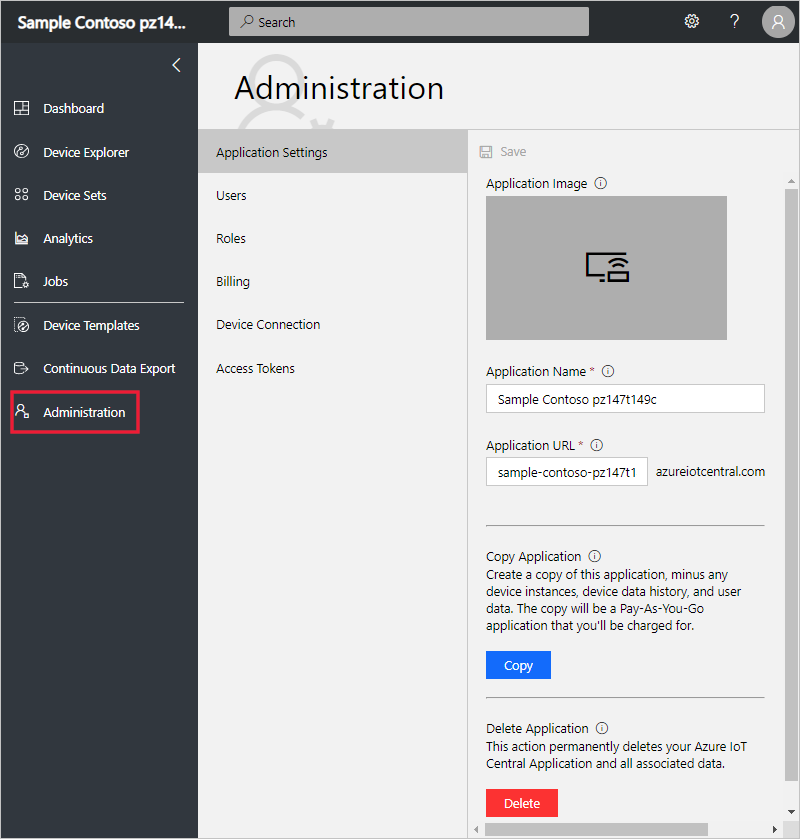Click info icon beside Copy Application
800x839 pixels.
[595, 556]
